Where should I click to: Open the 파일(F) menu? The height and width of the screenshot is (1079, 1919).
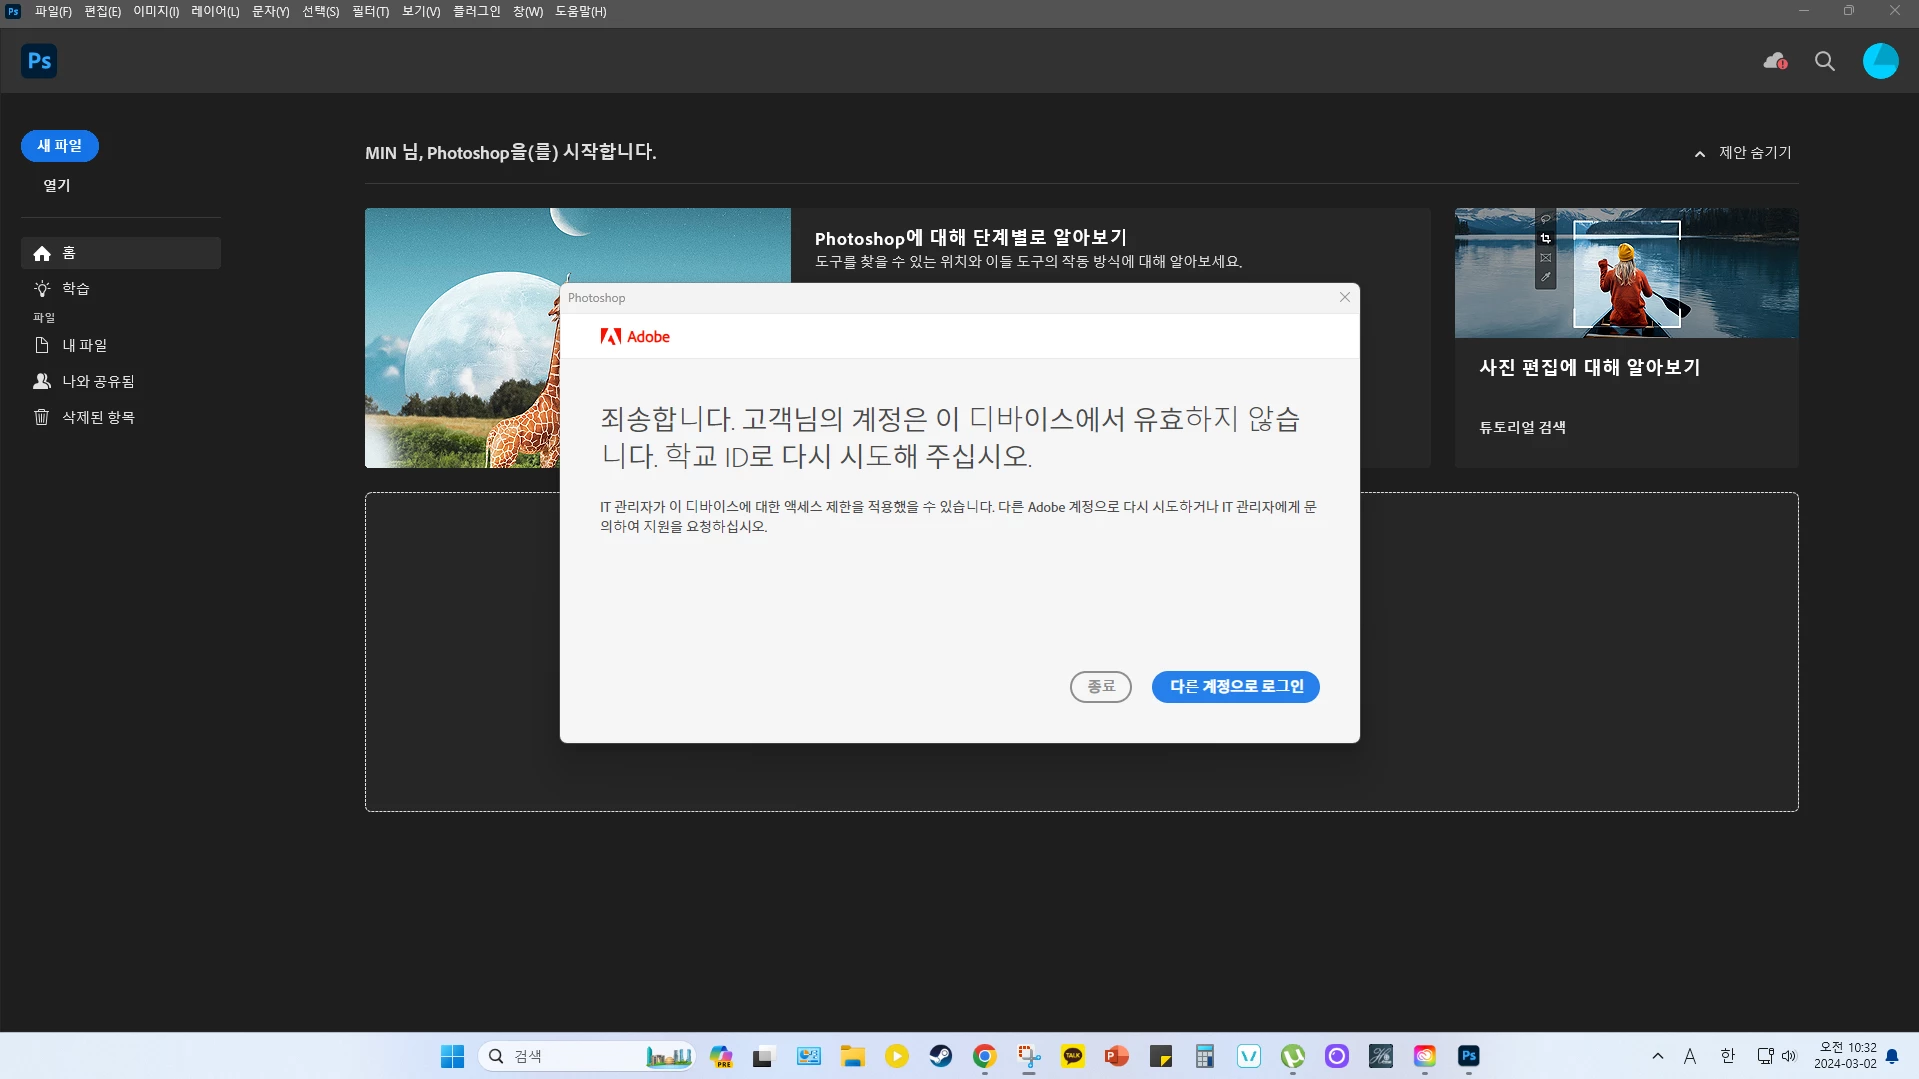[53, 12]
